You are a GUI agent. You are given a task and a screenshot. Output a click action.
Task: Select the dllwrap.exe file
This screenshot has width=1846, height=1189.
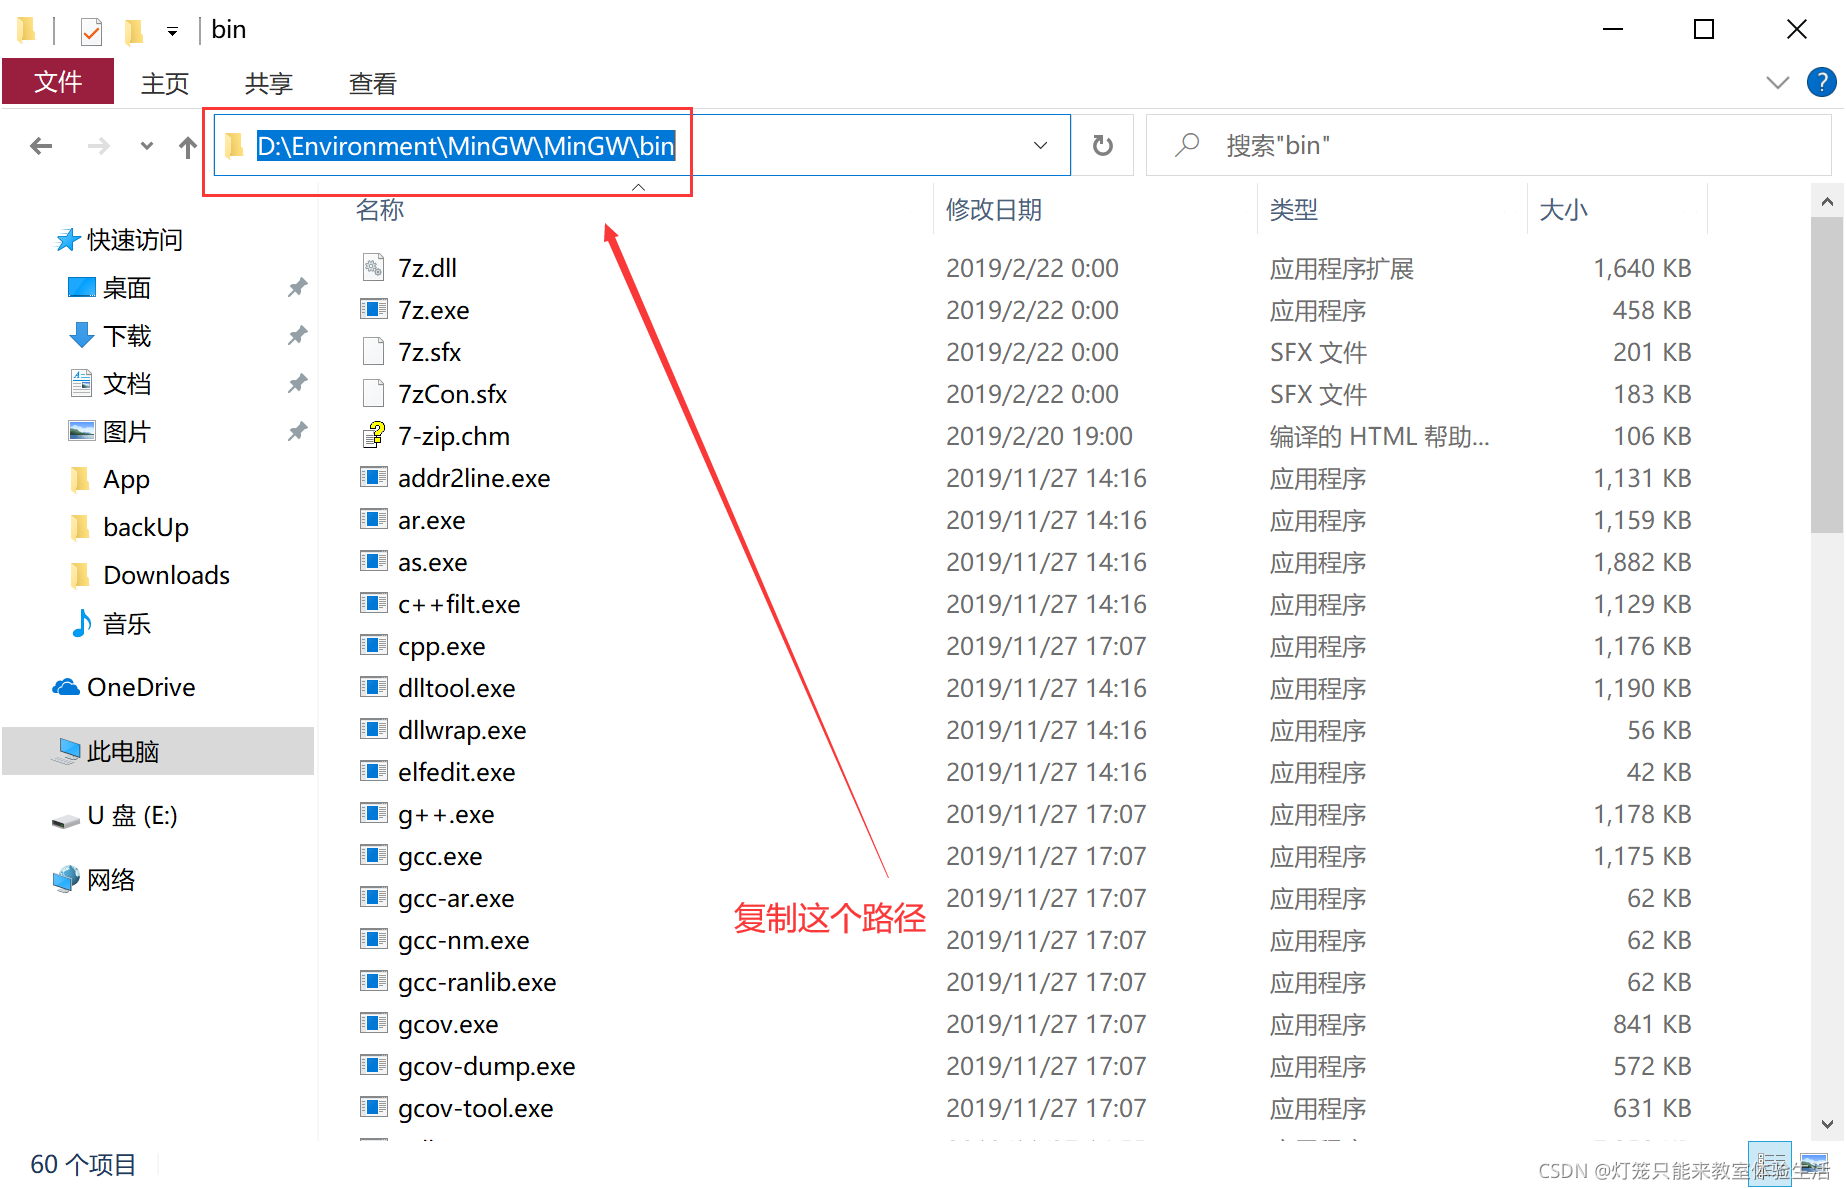(x=462, y=730)
